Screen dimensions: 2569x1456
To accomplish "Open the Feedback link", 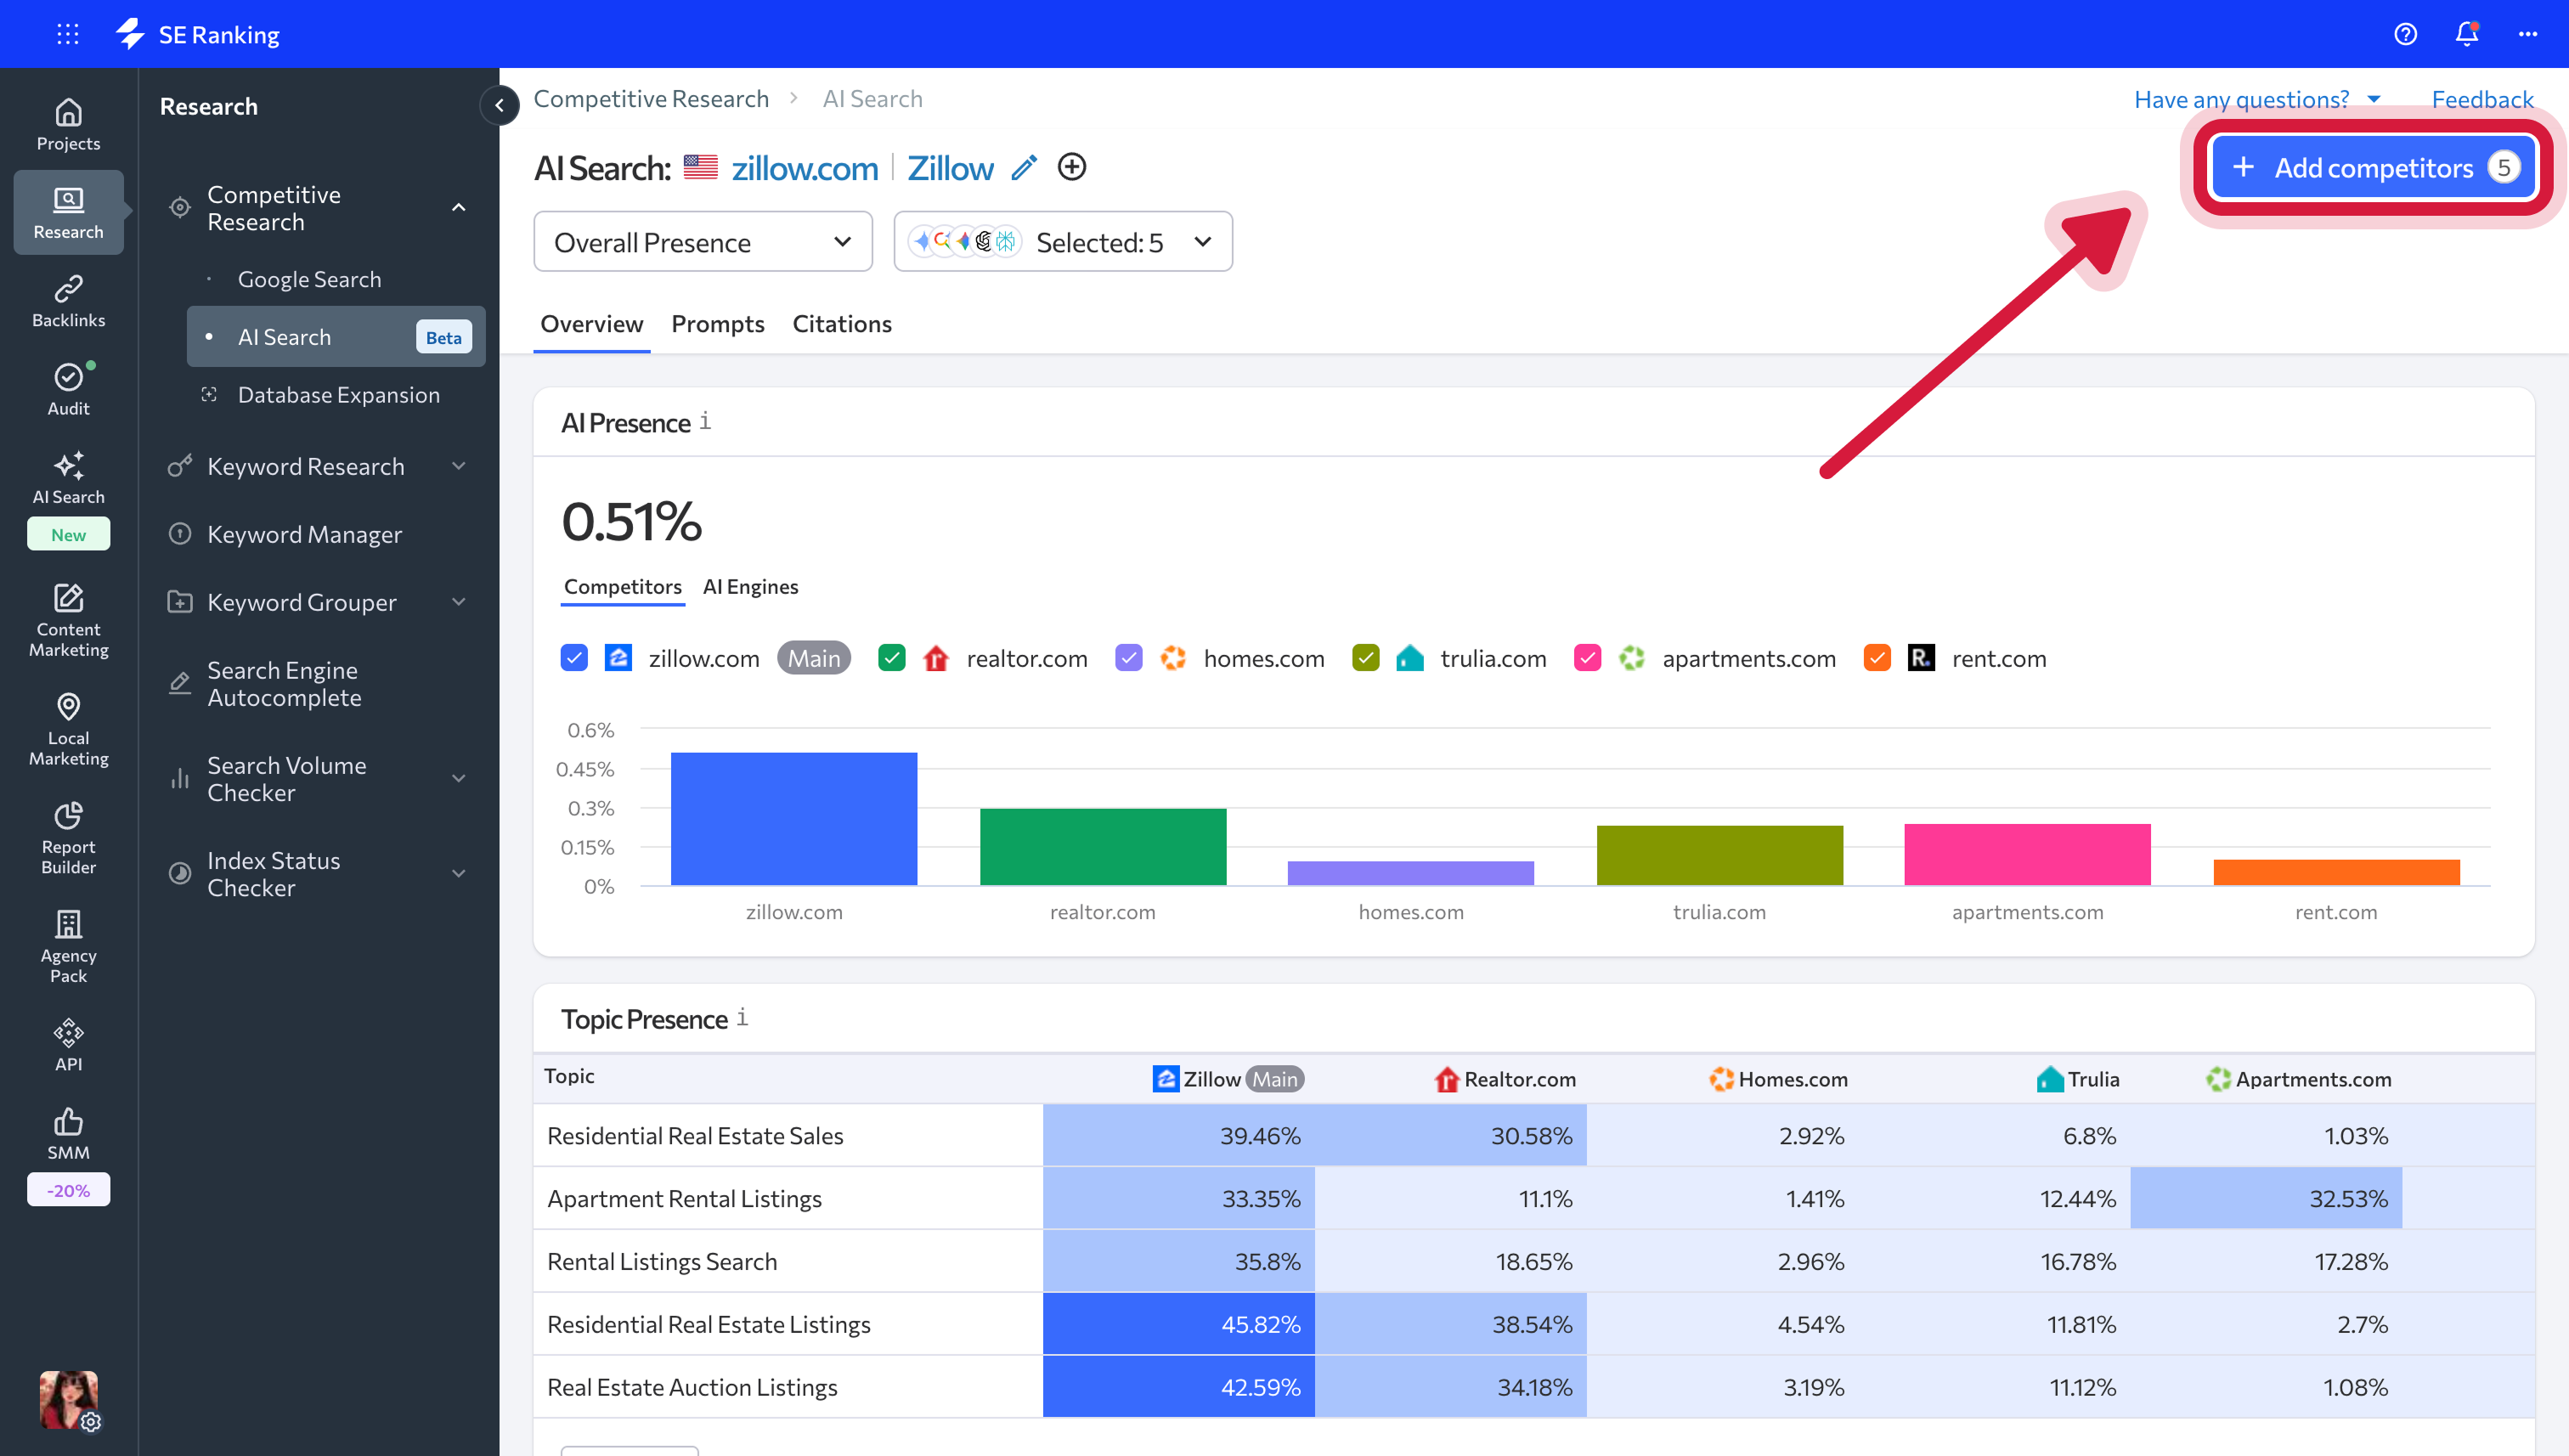I will tap(2482, 99).
